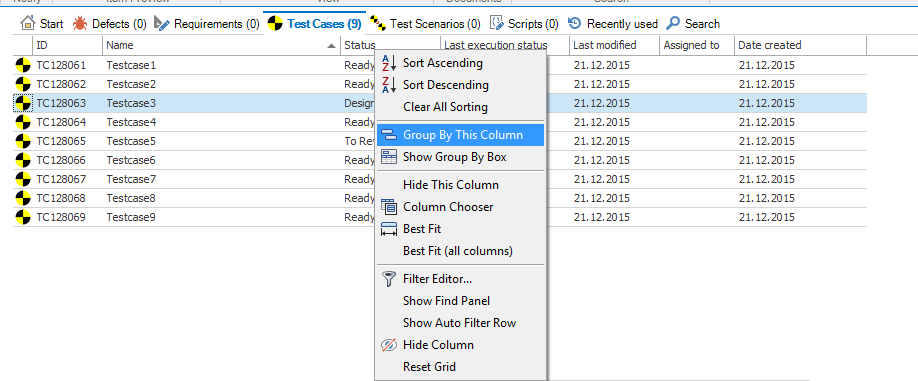
Task: Open the Requirements (0) tab
Action: coord(207,24)
